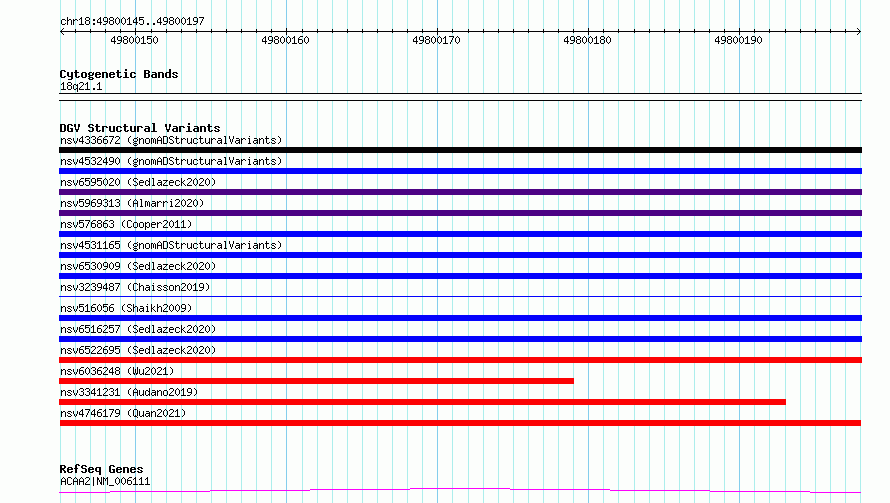The image size is (890, 503).
Task: Click the Cytogenetic Bands track title
Action: [x=119, y=74]
